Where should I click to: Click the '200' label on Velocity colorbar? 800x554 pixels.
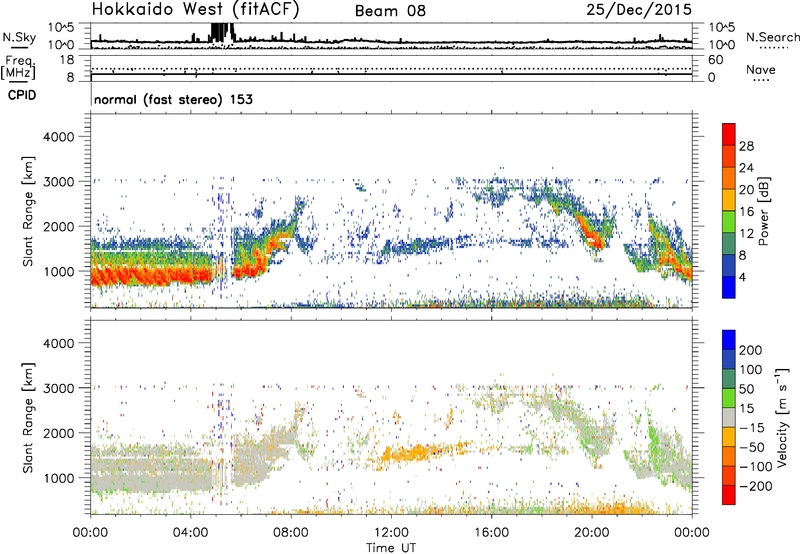tap(751, 350)
